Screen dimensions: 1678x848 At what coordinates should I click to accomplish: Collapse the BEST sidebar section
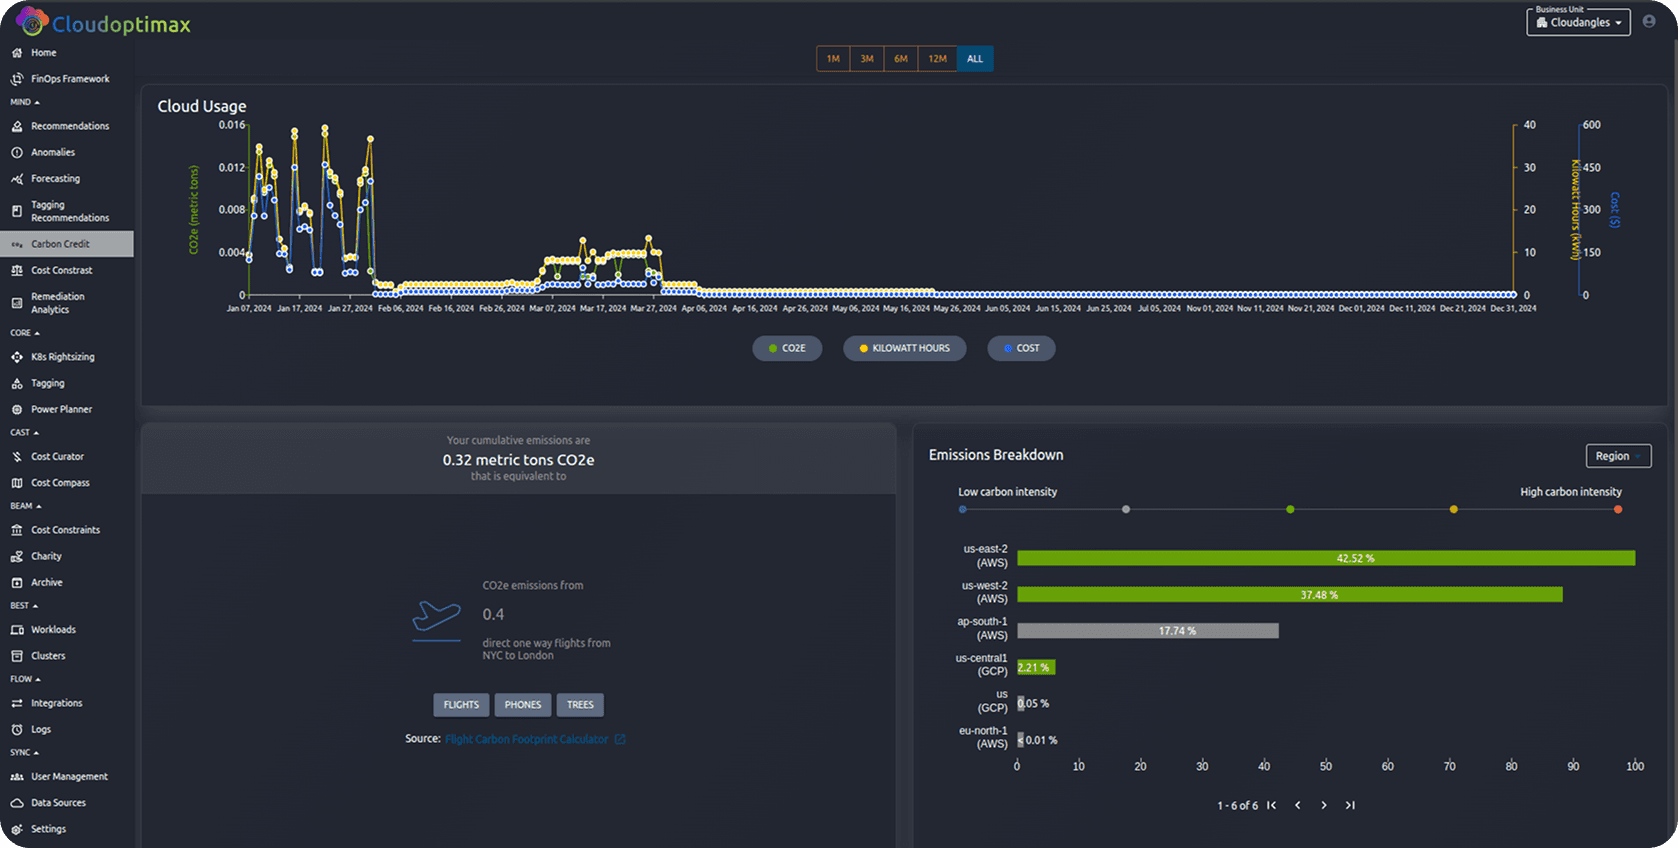click(24, 606)
